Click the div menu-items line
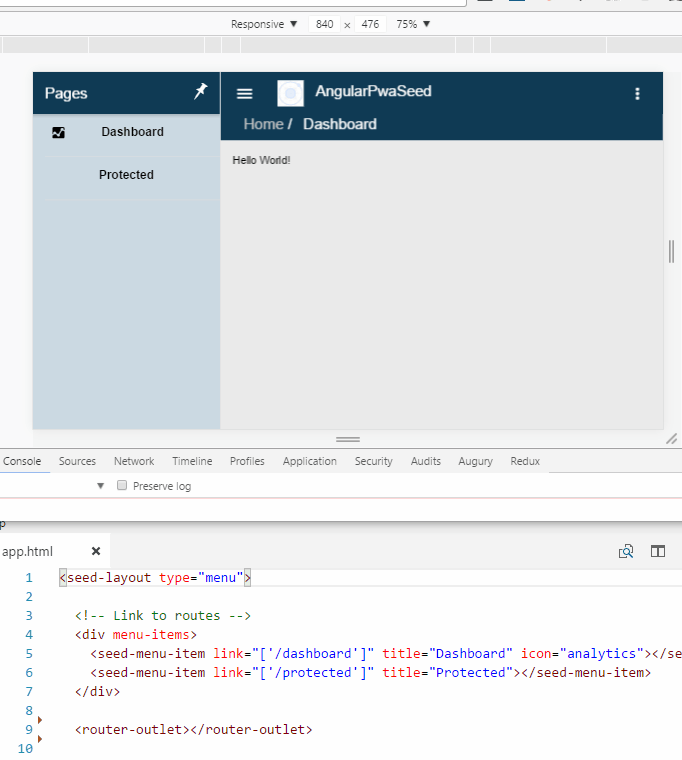The width and height of the screenshot is (682, 760). 136,634
